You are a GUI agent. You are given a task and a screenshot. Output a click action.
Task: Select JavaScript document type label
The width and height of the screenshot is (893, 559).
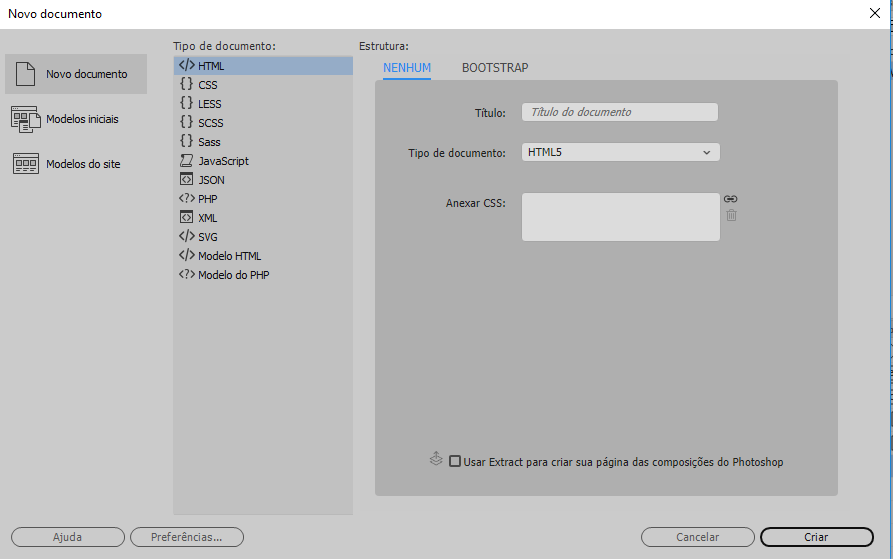pyautogui.click(x=223, y=161)
